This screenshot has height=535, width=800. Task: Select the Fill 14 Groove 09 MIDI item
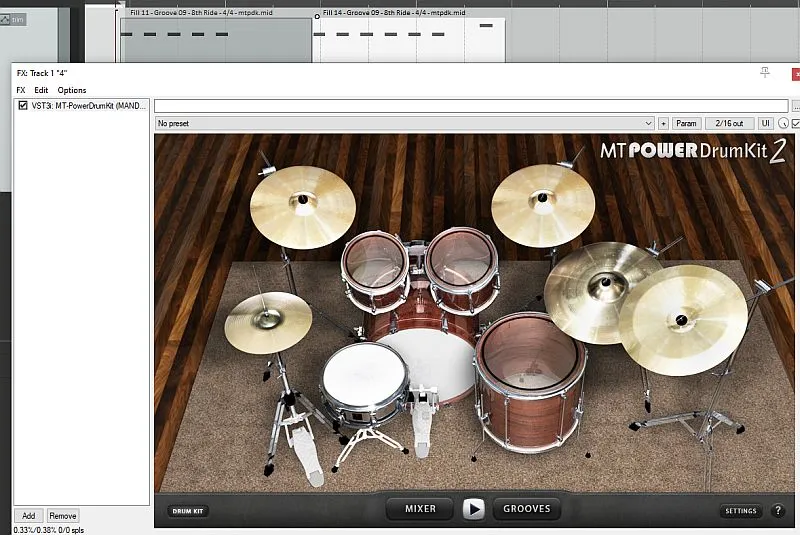click(x=409, y=40)
